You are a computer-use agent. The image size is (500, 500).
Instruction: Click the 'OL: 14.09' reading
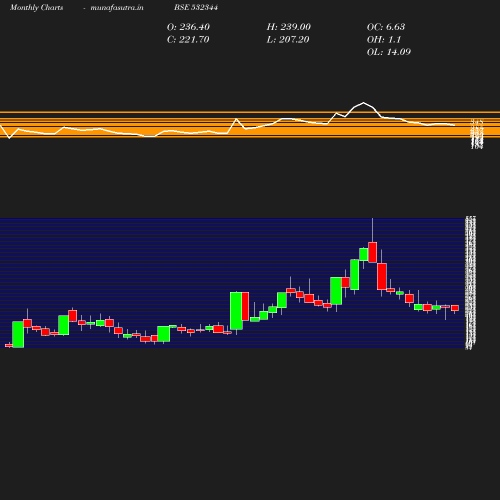tap(389, 52)
